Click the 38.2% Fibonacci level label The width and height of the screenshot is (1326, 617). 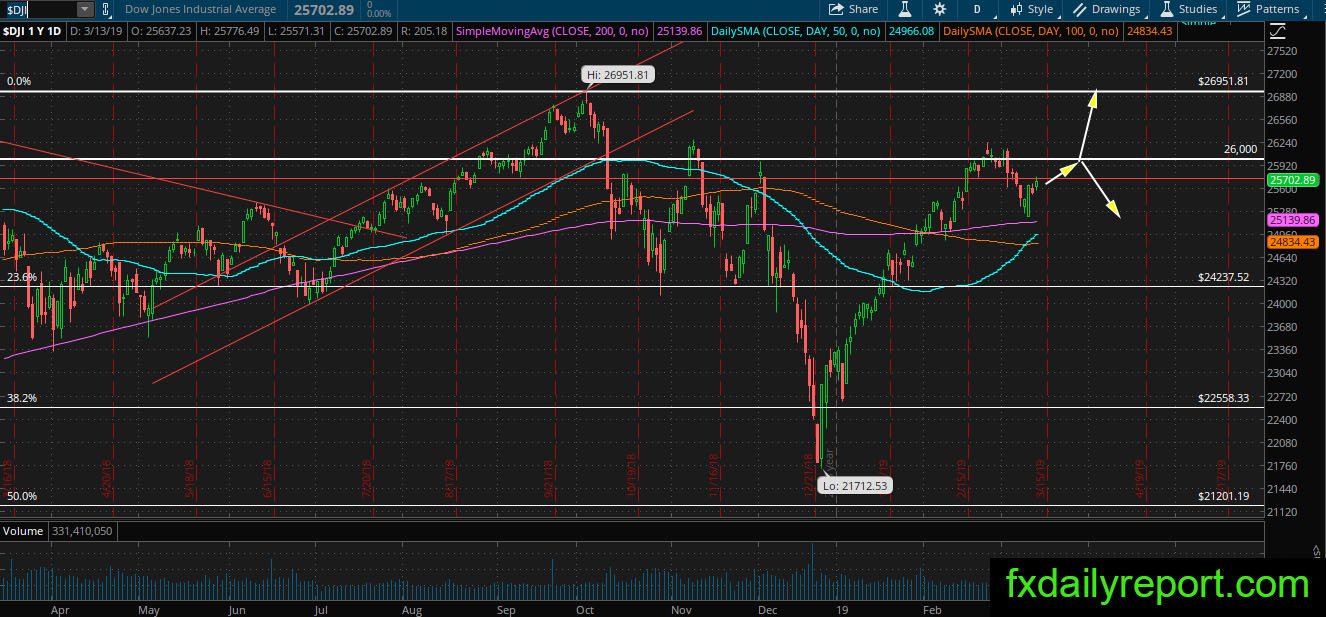point(22,397)
